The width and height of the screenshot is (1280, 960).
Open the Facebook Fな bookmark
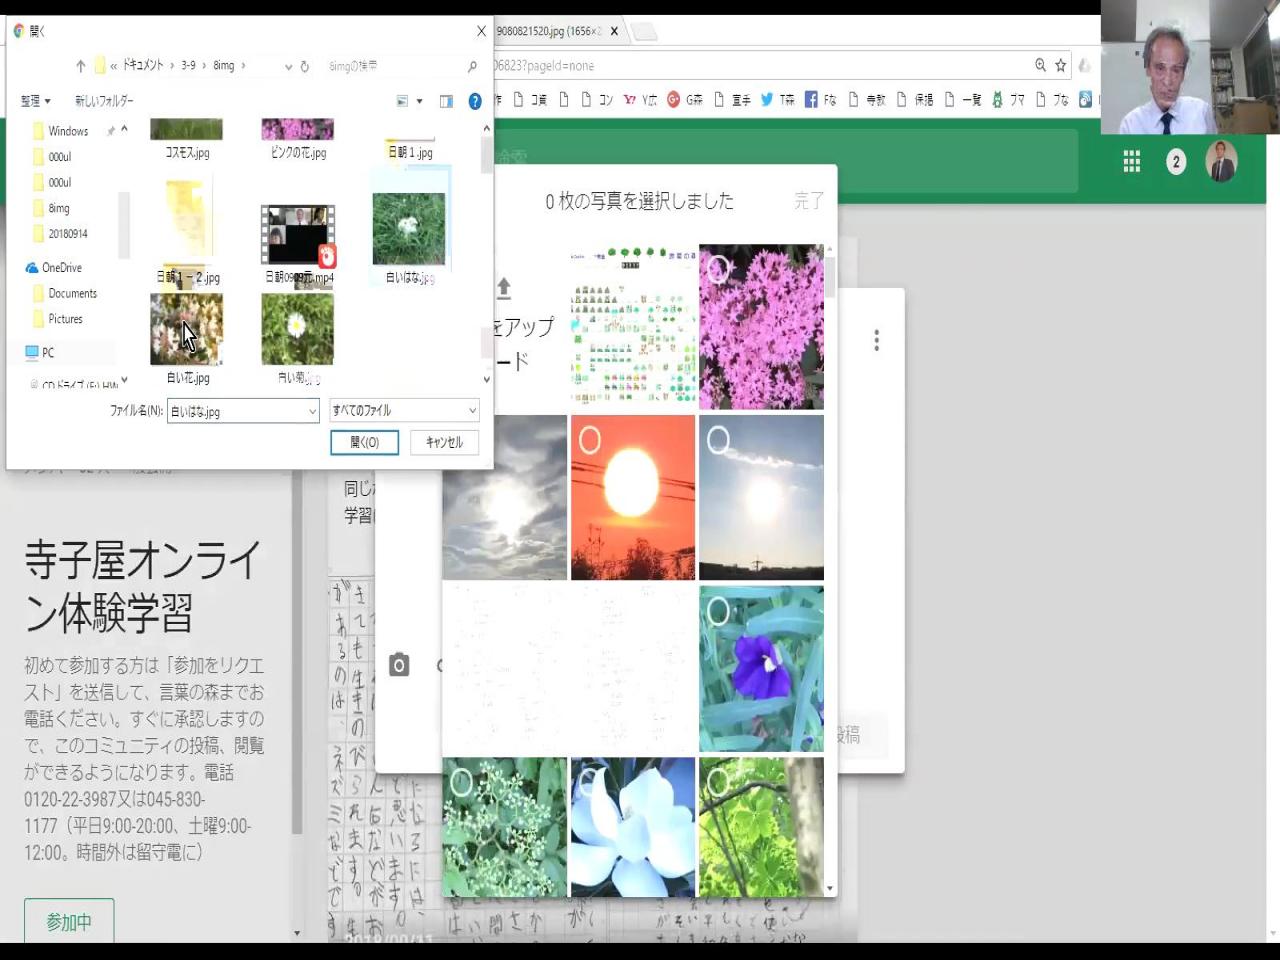[x=821, y=99]
